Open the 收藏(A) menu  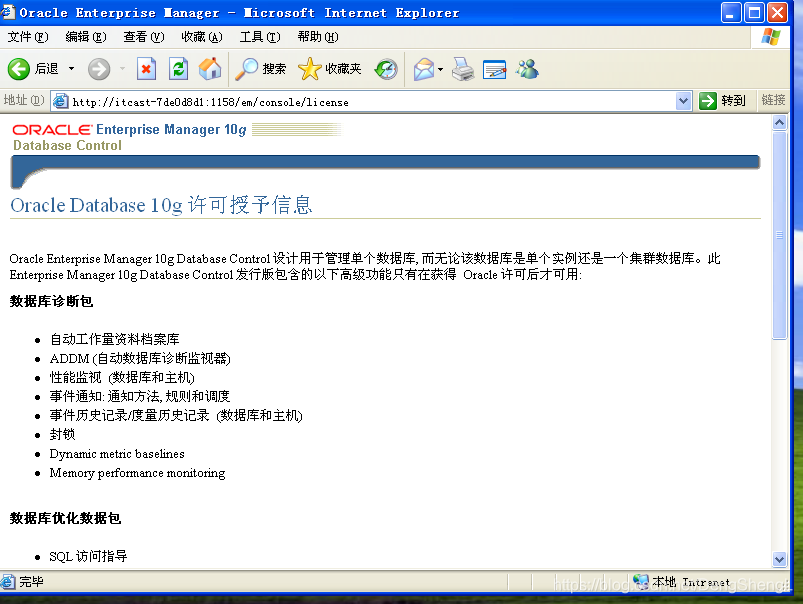[202, 37]
